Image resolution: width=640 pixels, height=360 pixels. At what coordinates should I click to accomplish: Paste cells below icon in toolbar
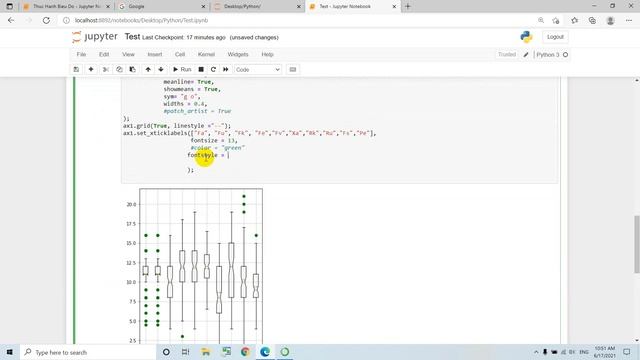point(133,69)
